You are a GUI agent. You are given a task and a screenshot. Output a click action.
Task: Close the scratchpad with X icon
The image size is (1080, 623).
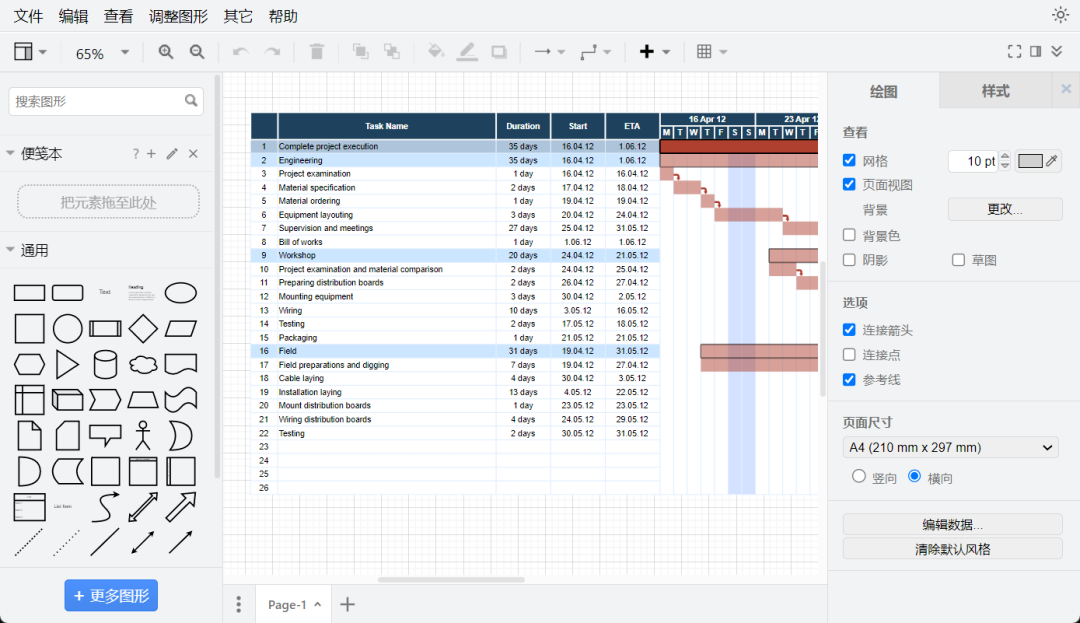(194, 154)
